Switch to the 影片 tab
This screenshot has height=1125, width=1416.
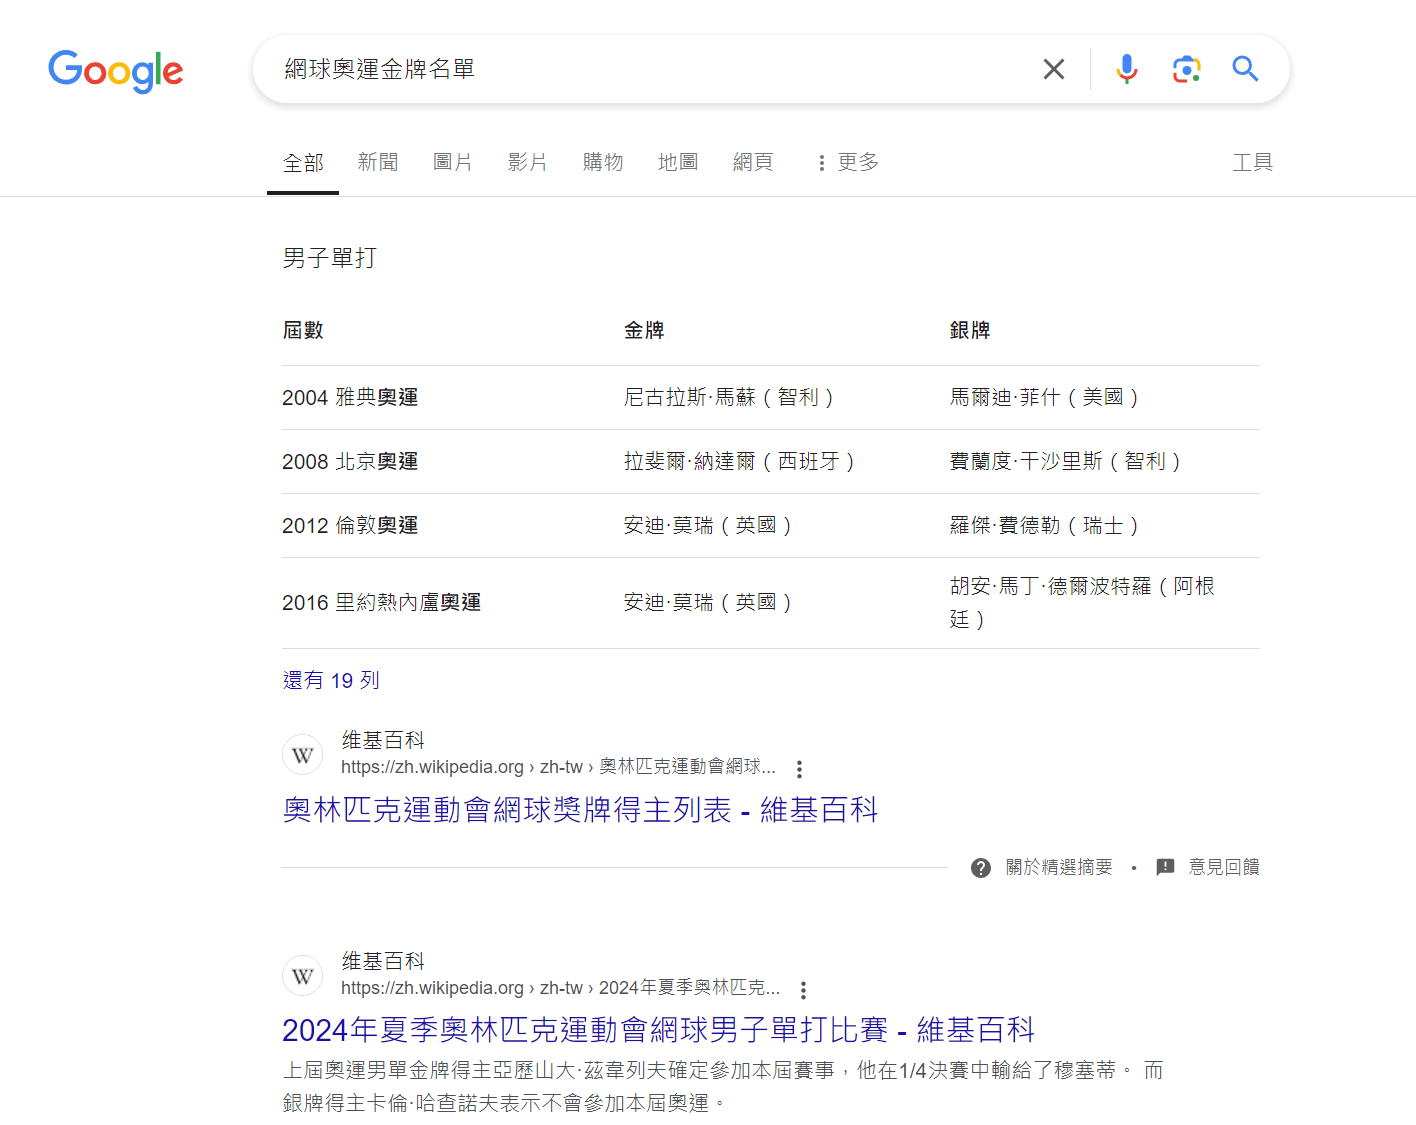click(528, 162)
